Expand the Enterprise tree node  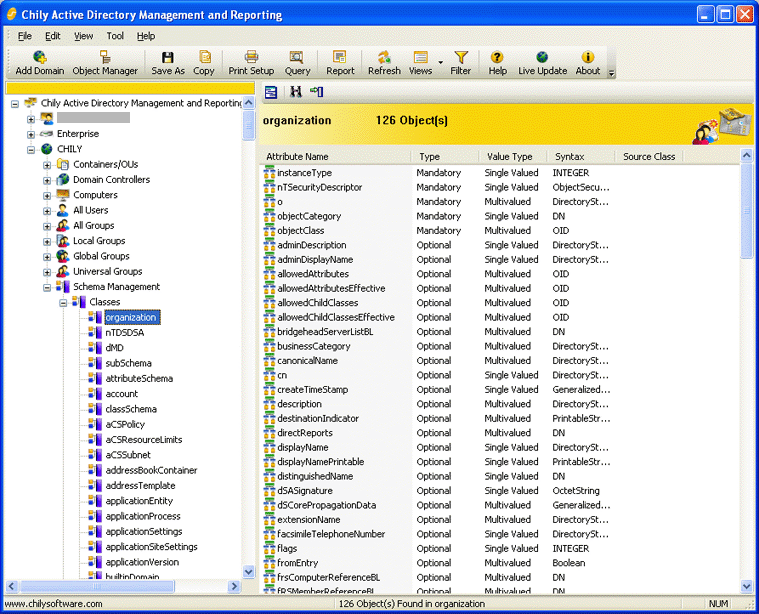pyautogui.click(x=31, y=134)
